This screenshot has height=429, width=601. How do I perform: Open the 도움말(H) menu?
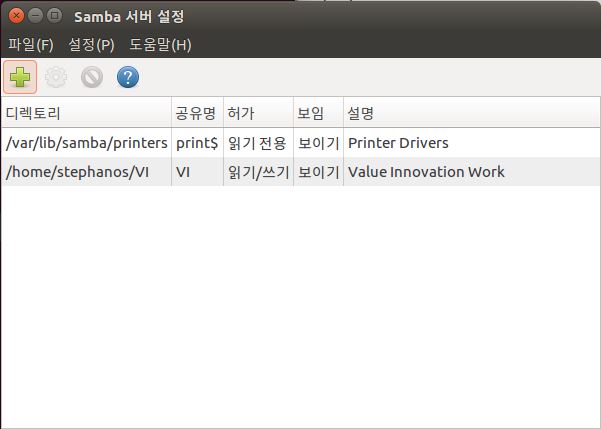tap(160, 45)
